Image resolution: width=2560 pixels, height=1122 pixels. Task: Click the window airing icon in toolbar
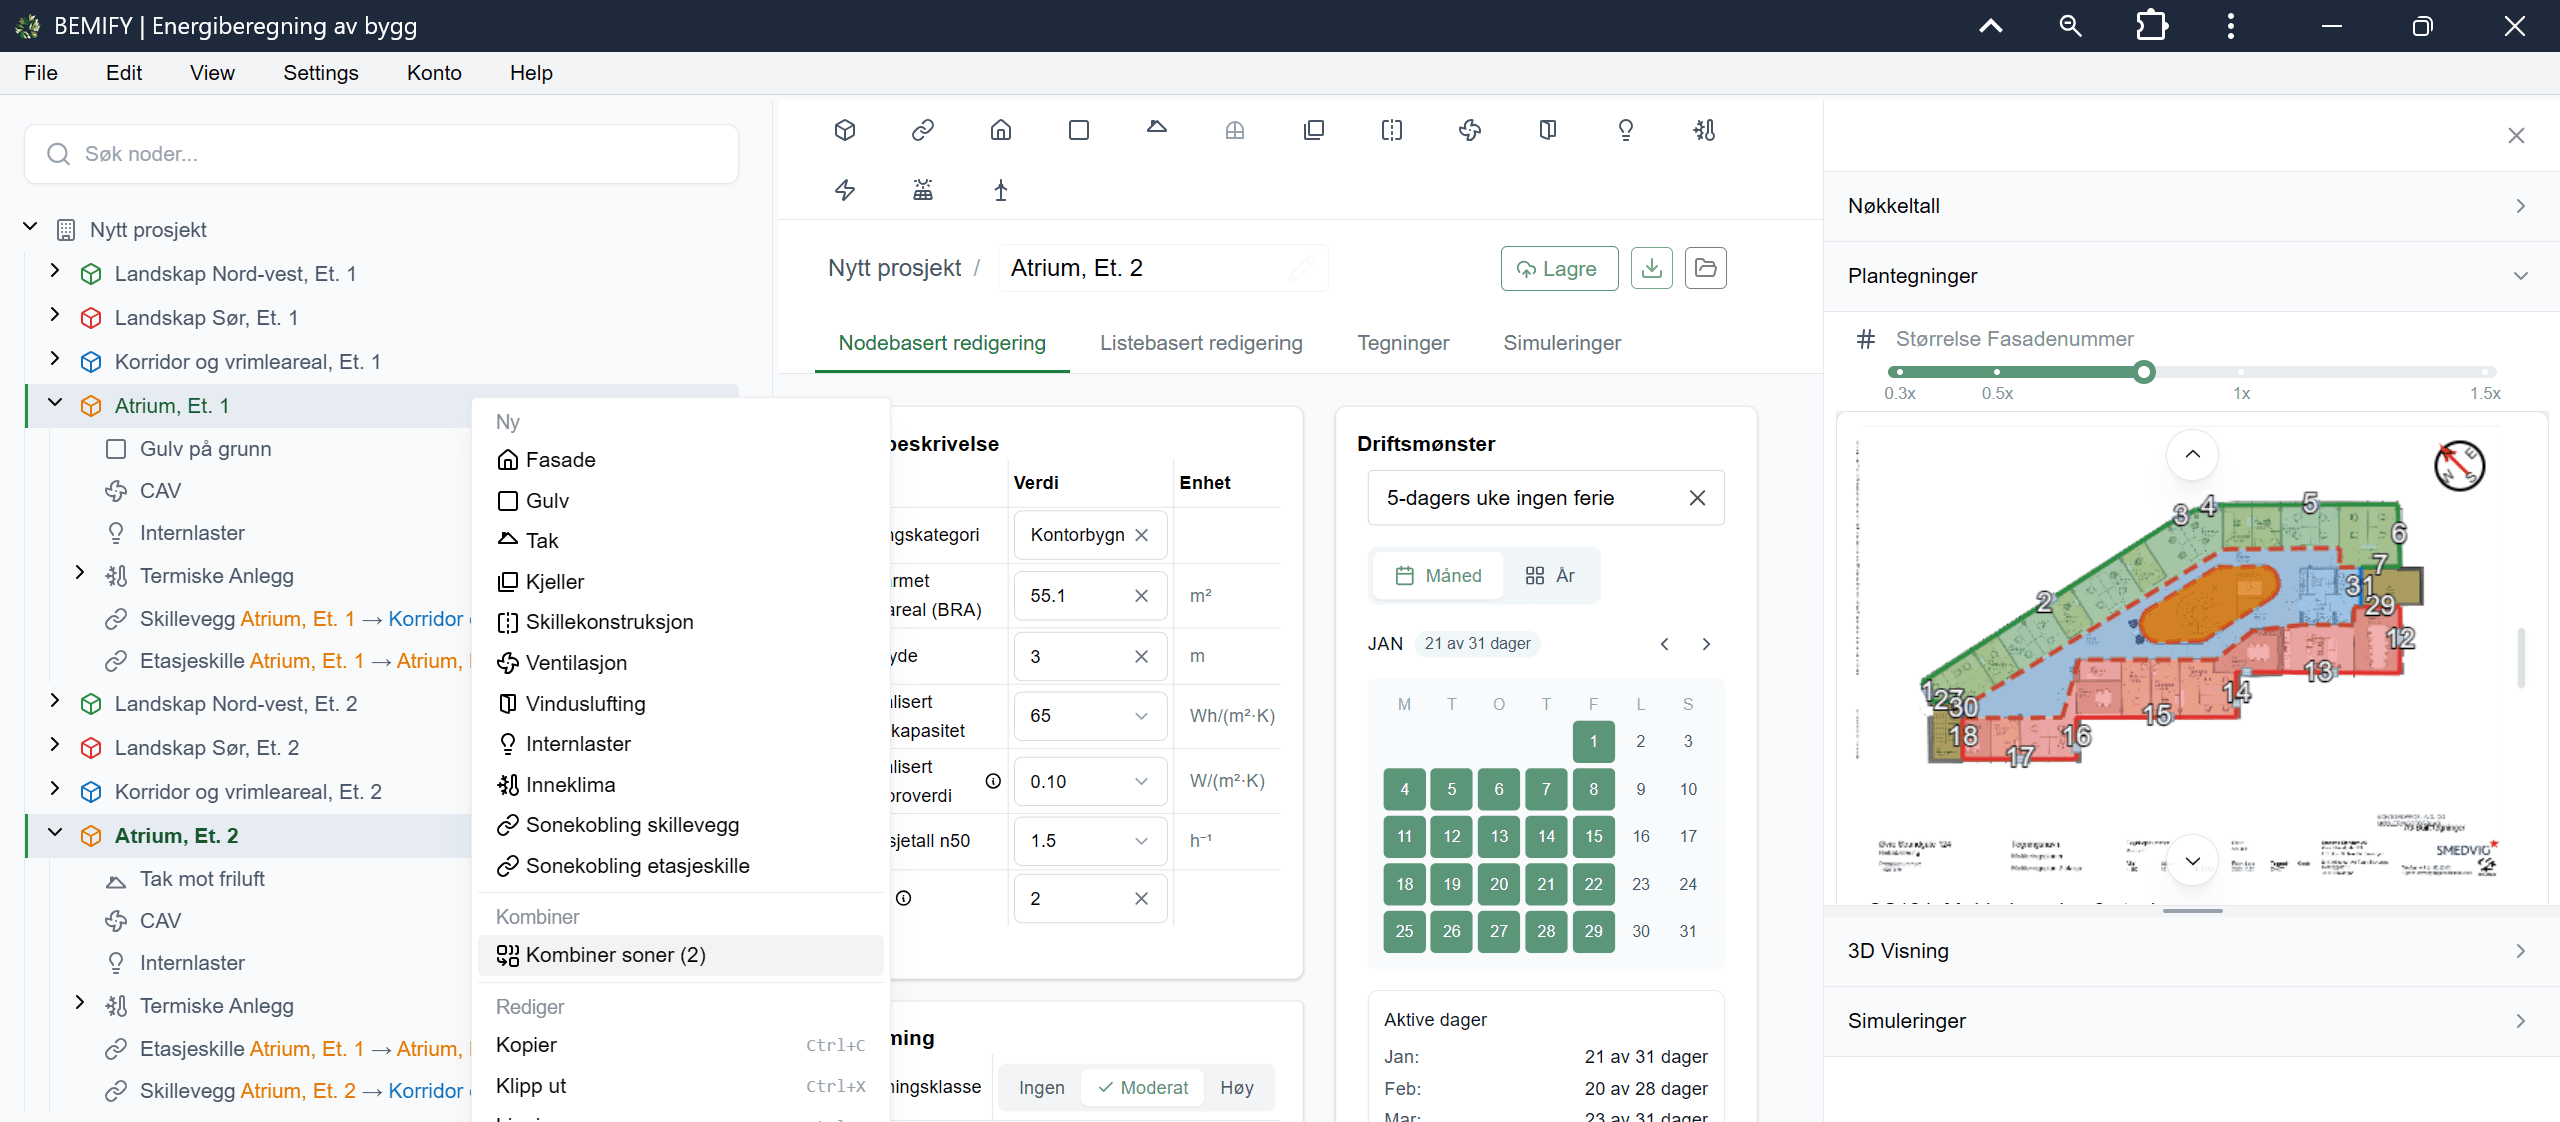[1548, 130]
